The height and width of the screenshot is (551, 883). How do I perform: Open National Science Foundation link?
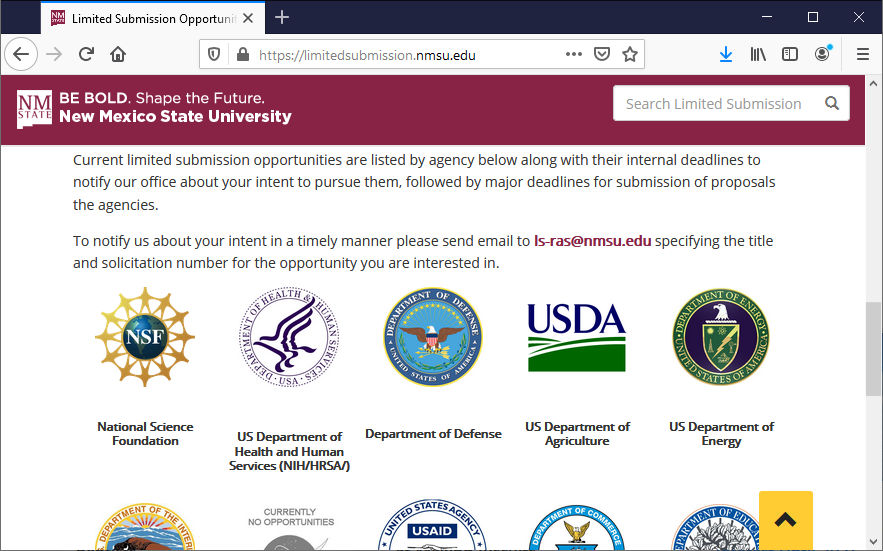click(x=145, y=434)
